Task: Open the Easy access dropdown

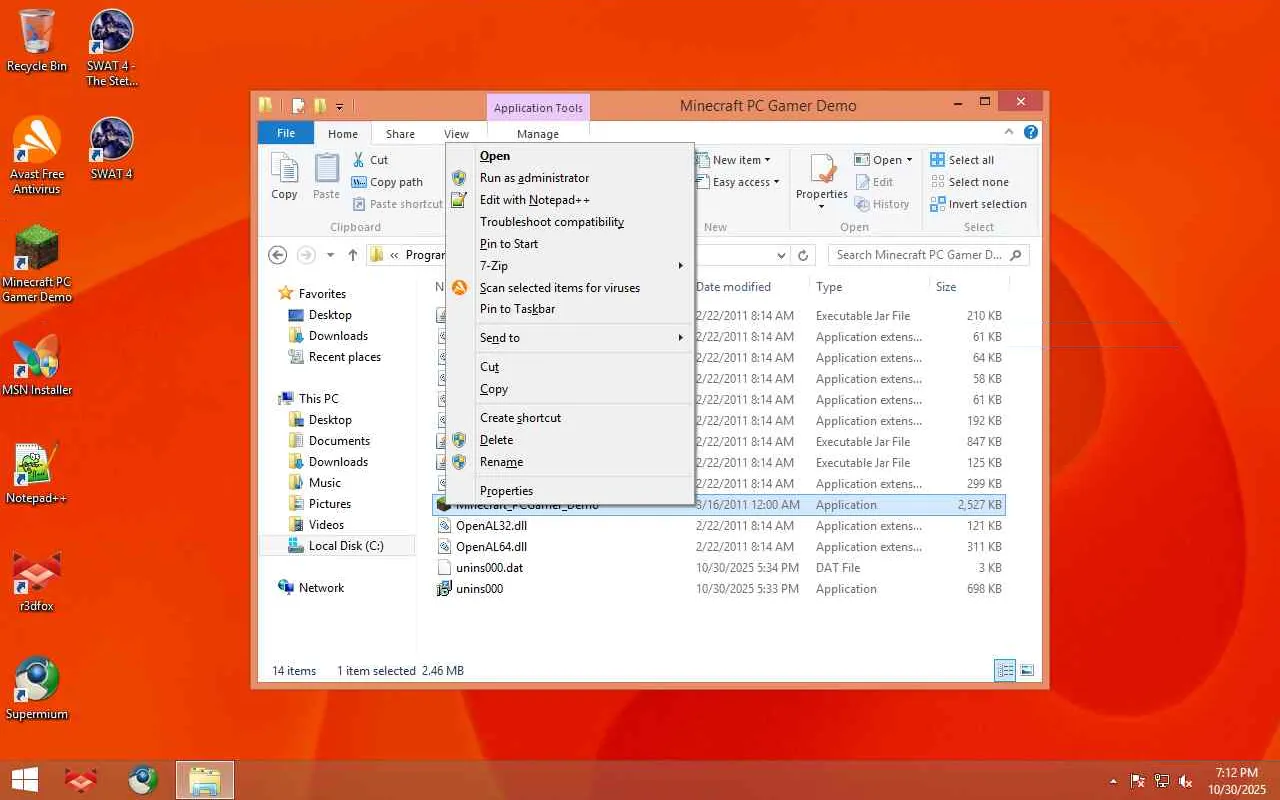Action: (745, 182)
